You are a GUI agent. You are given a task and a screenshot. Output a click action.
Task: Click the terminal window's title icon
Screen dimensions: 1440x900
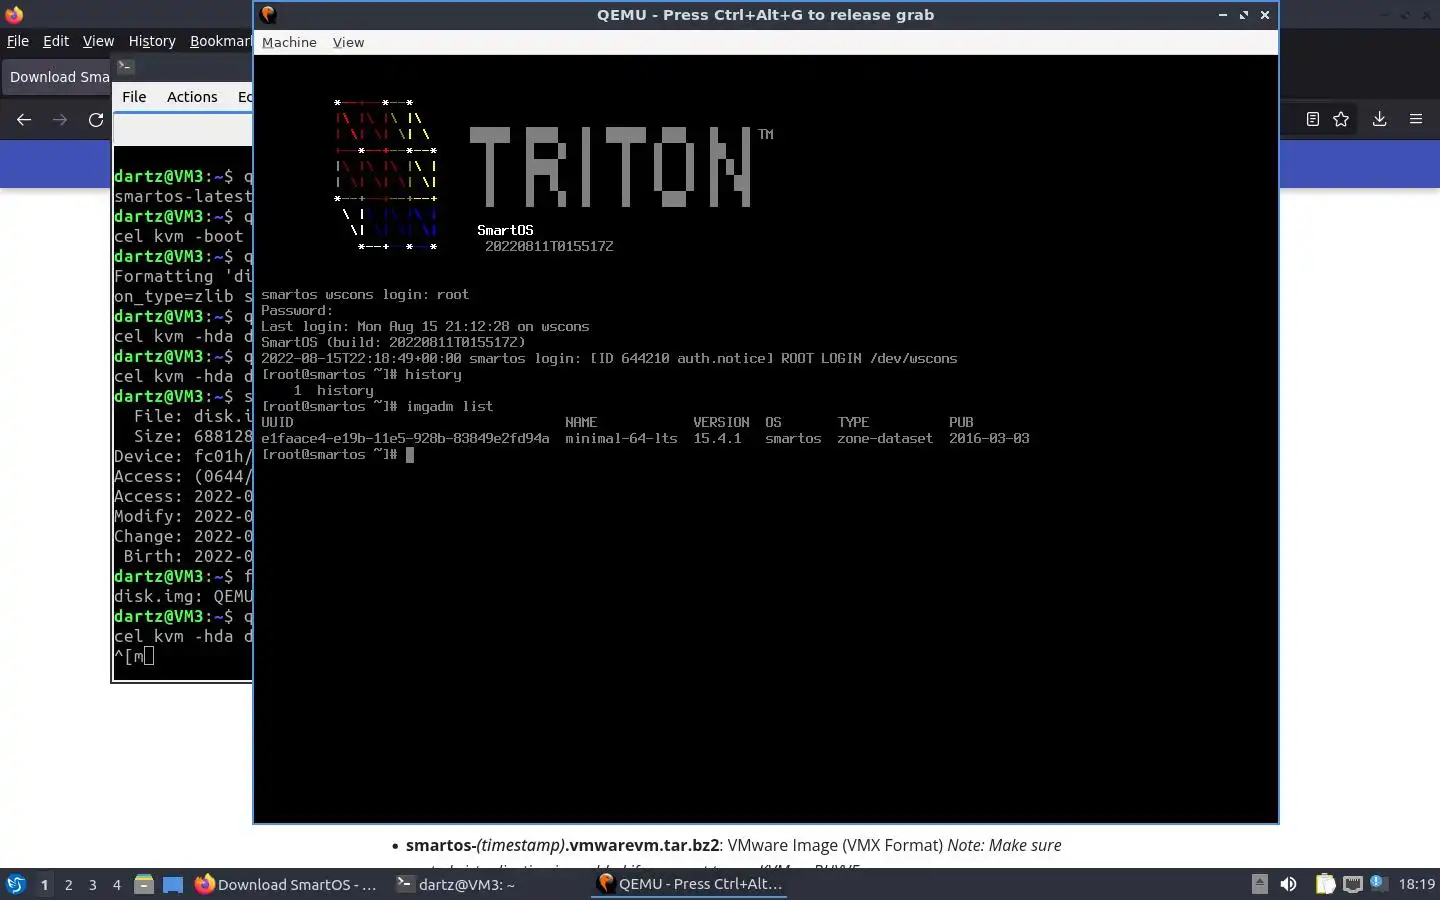coord(125,67)
